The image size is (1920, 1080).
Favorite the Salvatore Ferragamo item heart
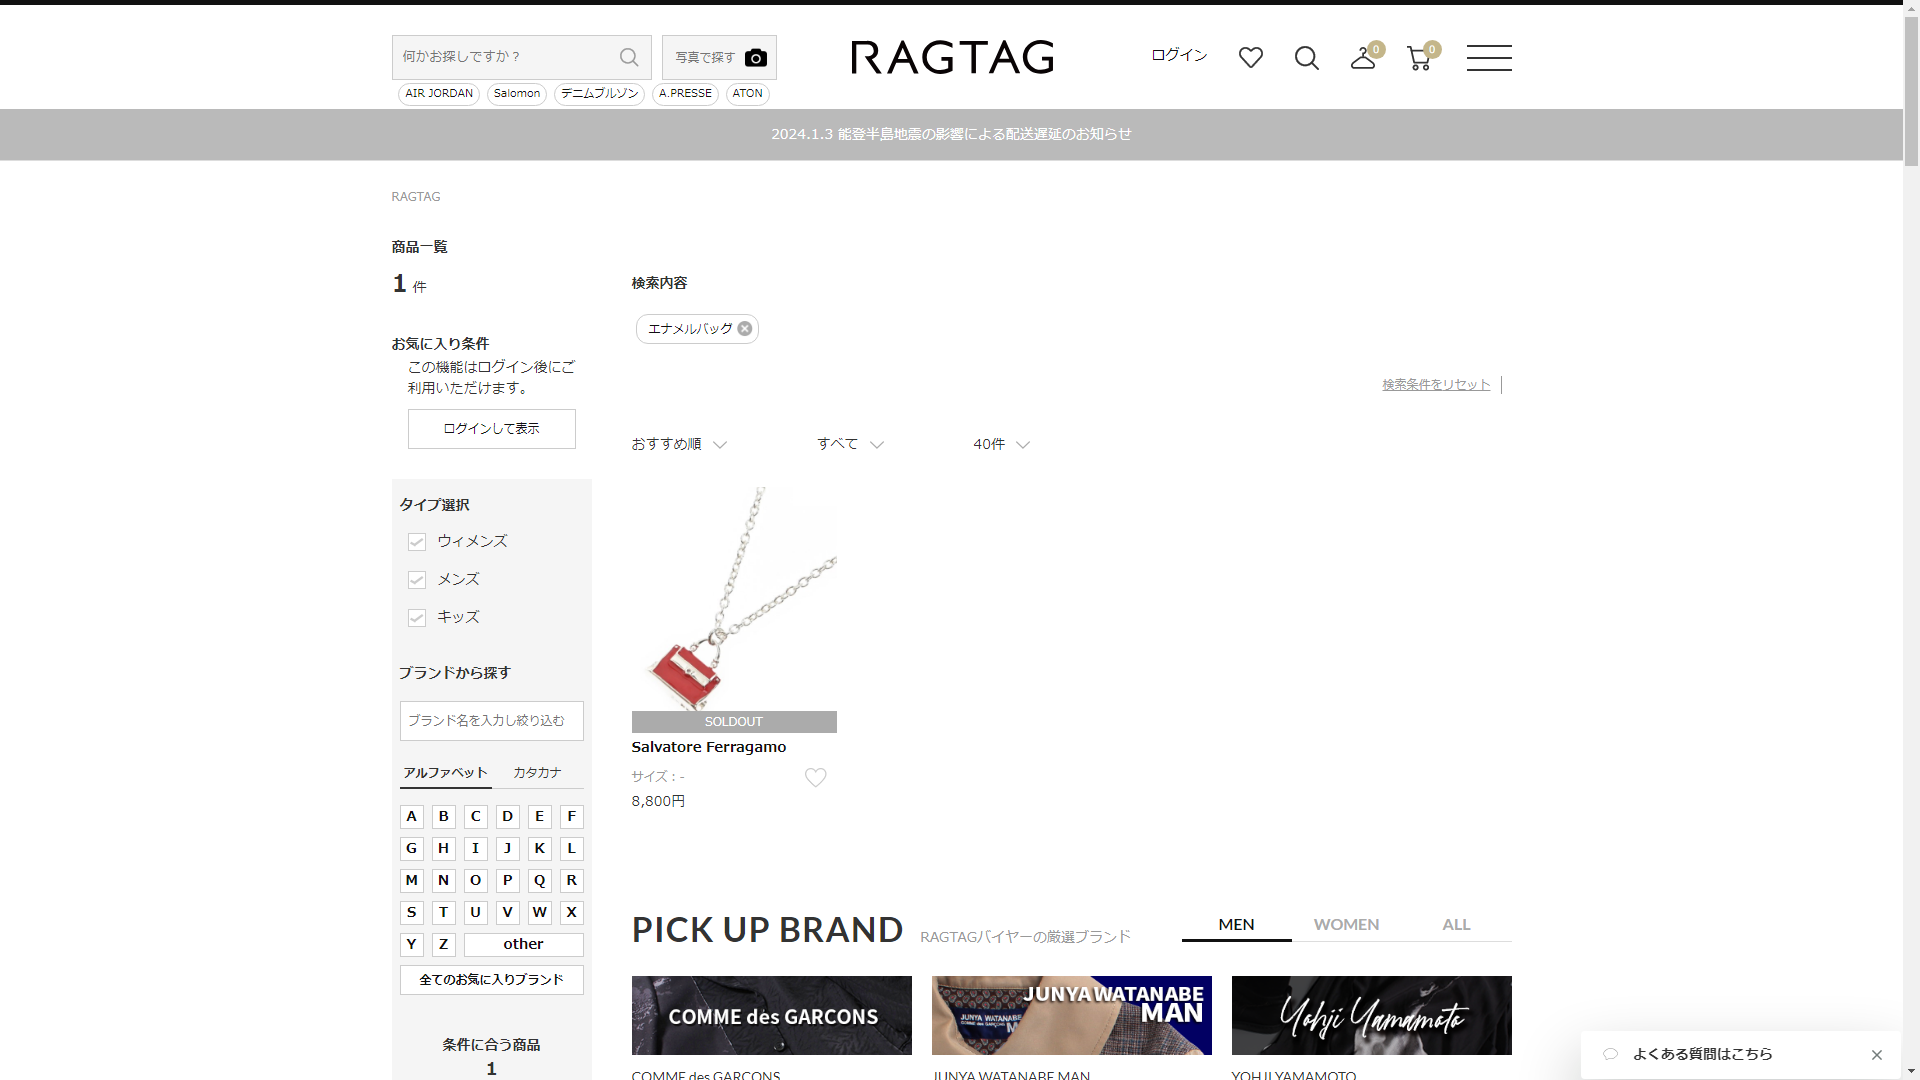coord(815,777)
